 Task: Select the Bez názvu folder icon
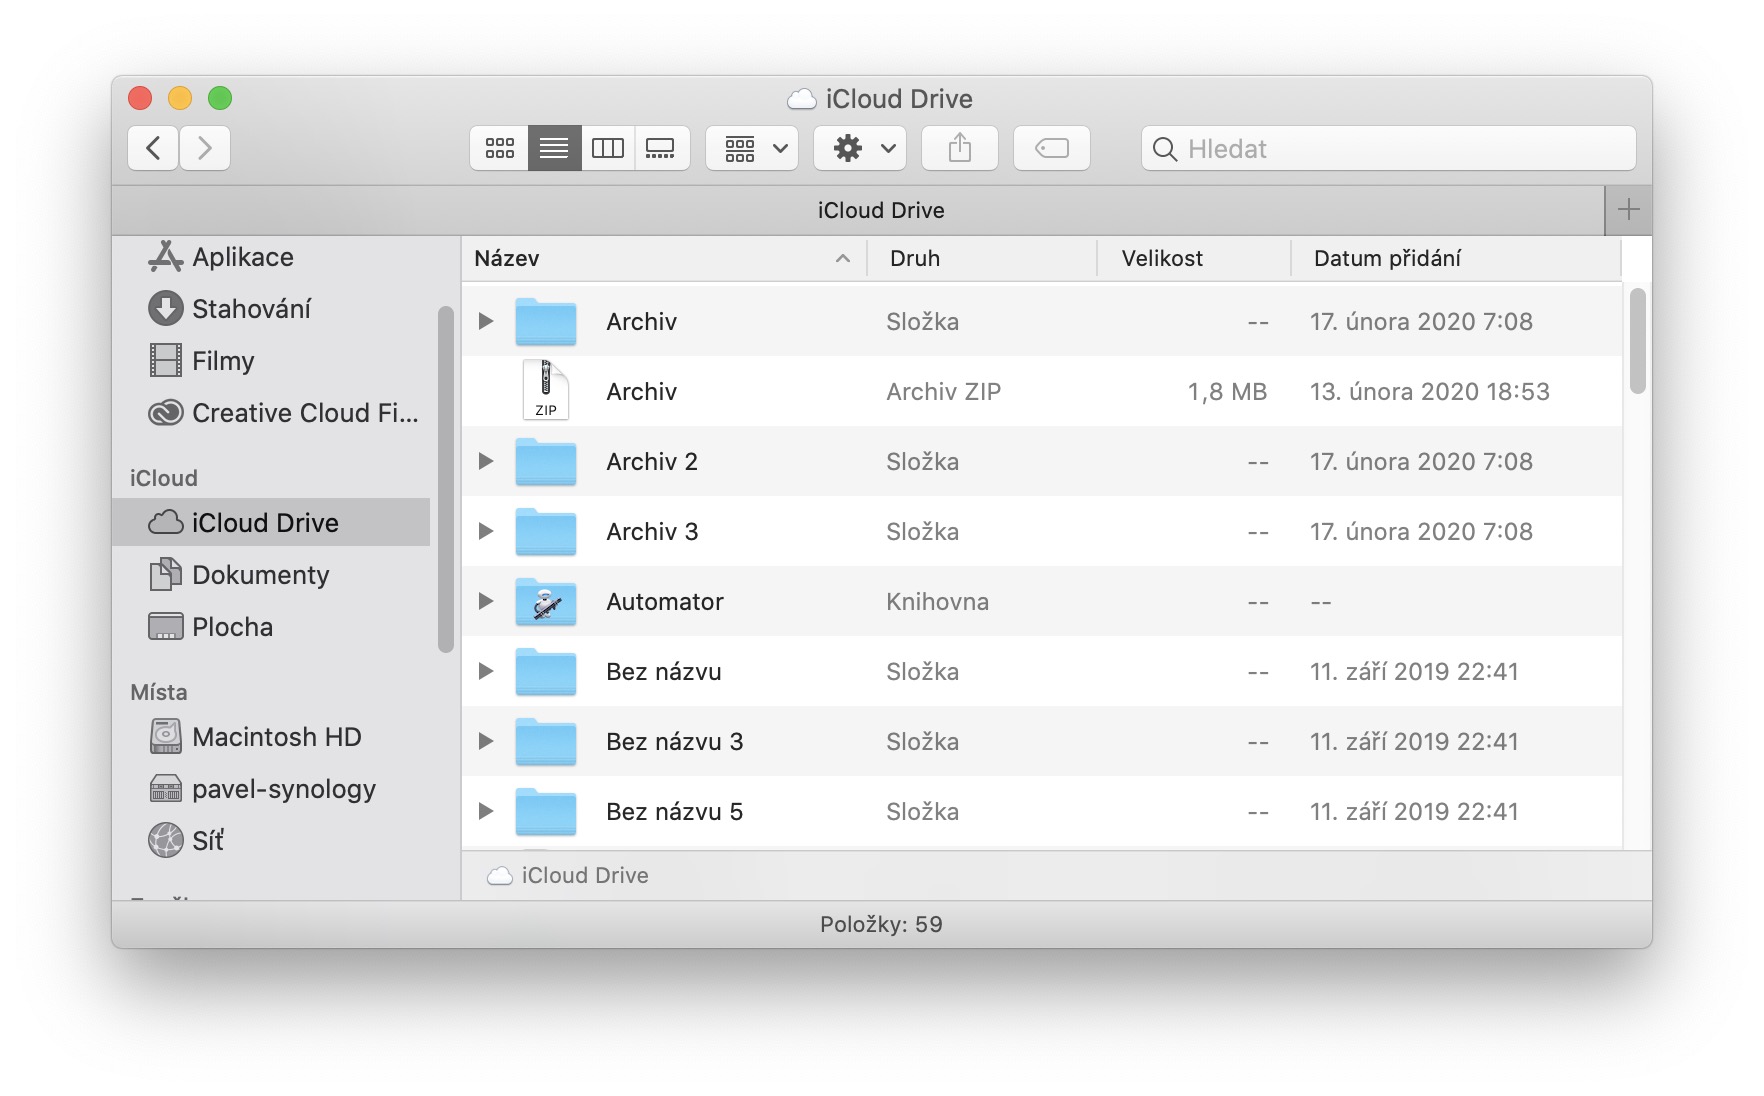[x=546, y=671]
